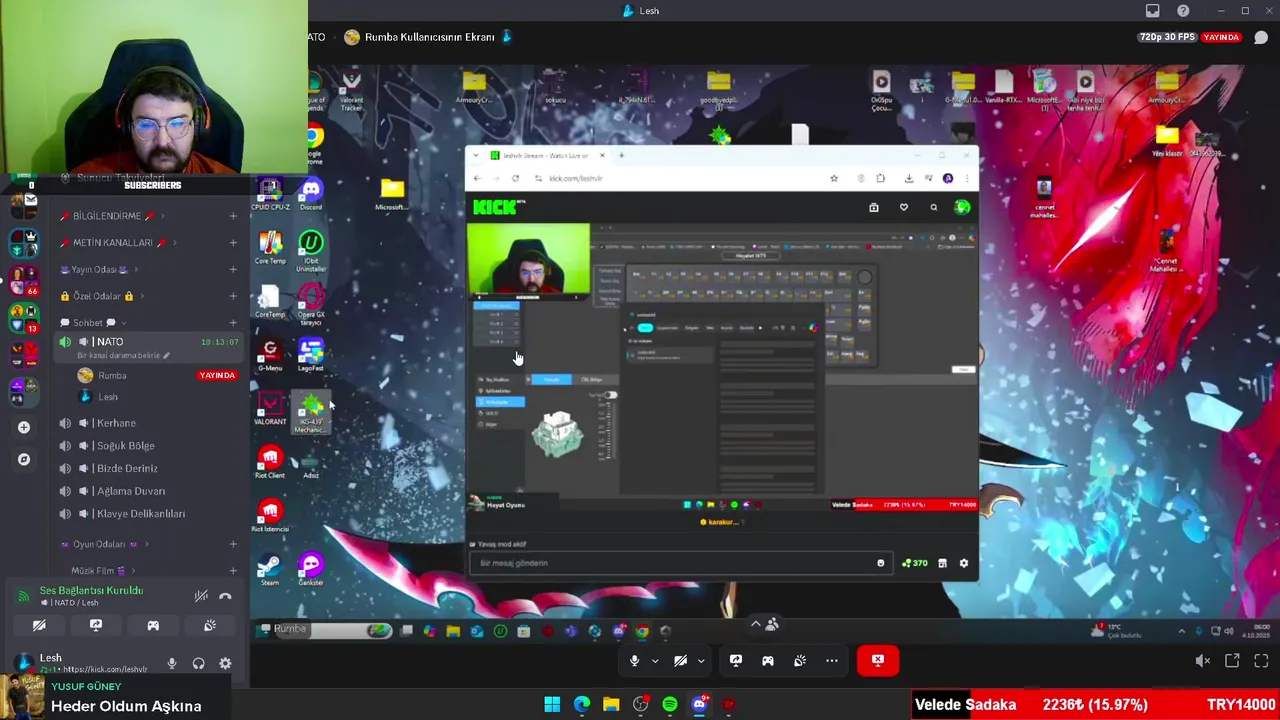The image size is (1280, 720).
Task: Open Spotify from Windows taskbar
Action: [x=670, y=704]
